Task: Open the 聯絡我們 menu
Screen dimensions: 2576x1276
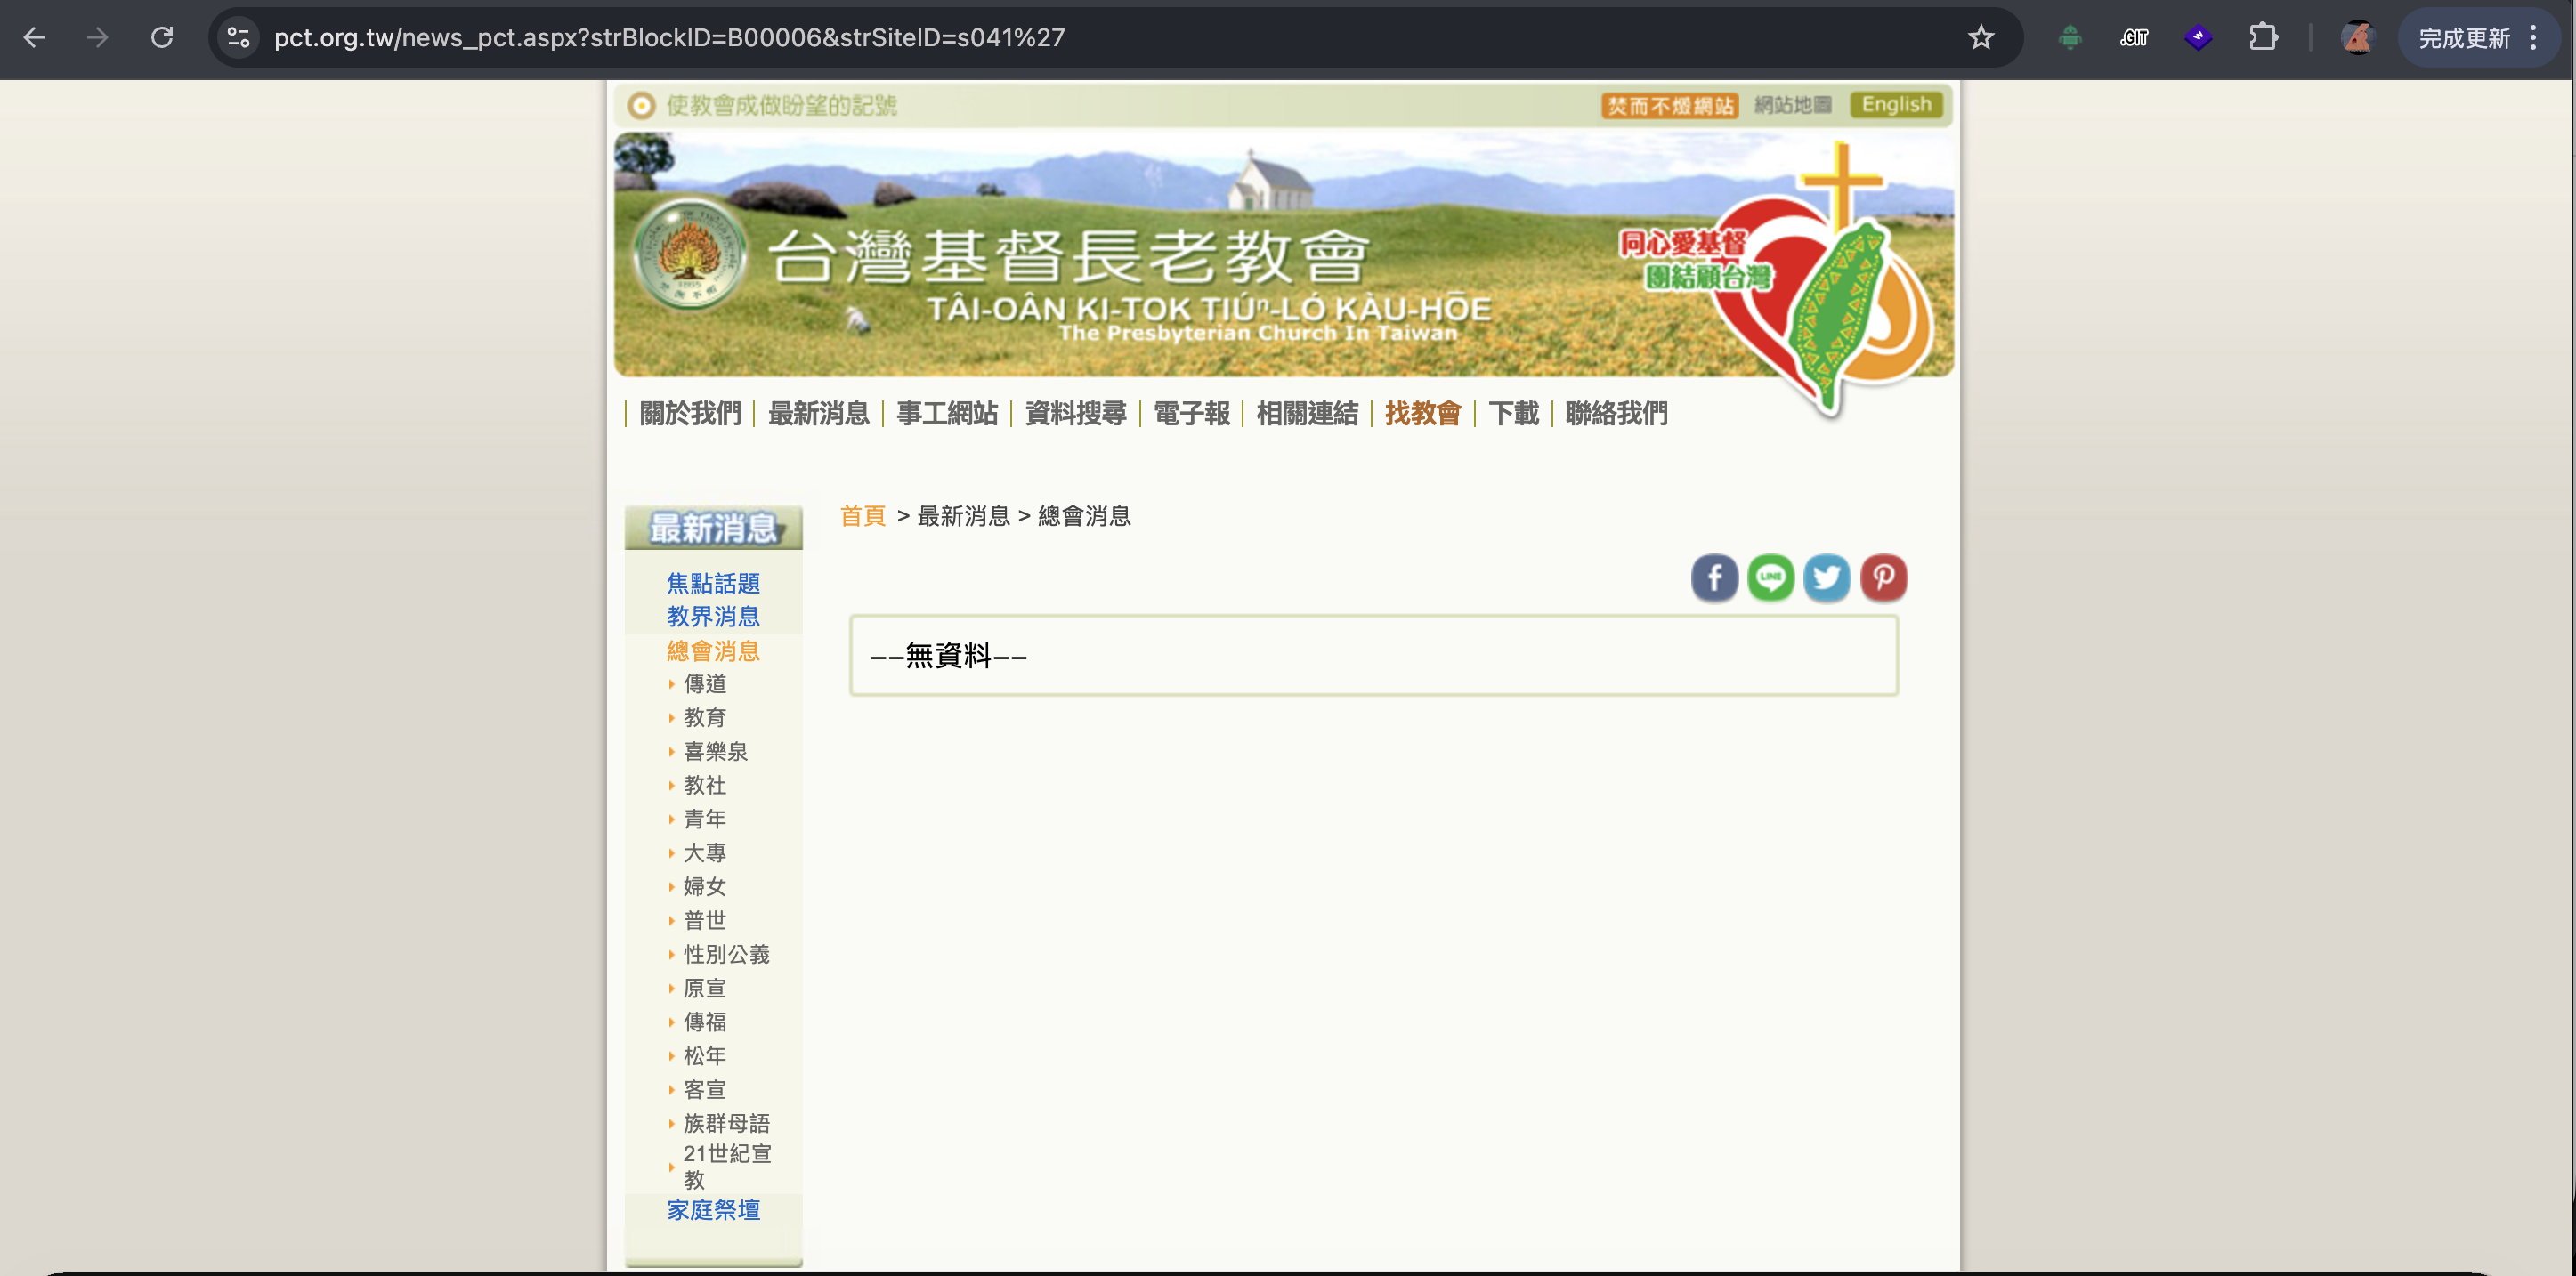Action: click(1617, 413)
